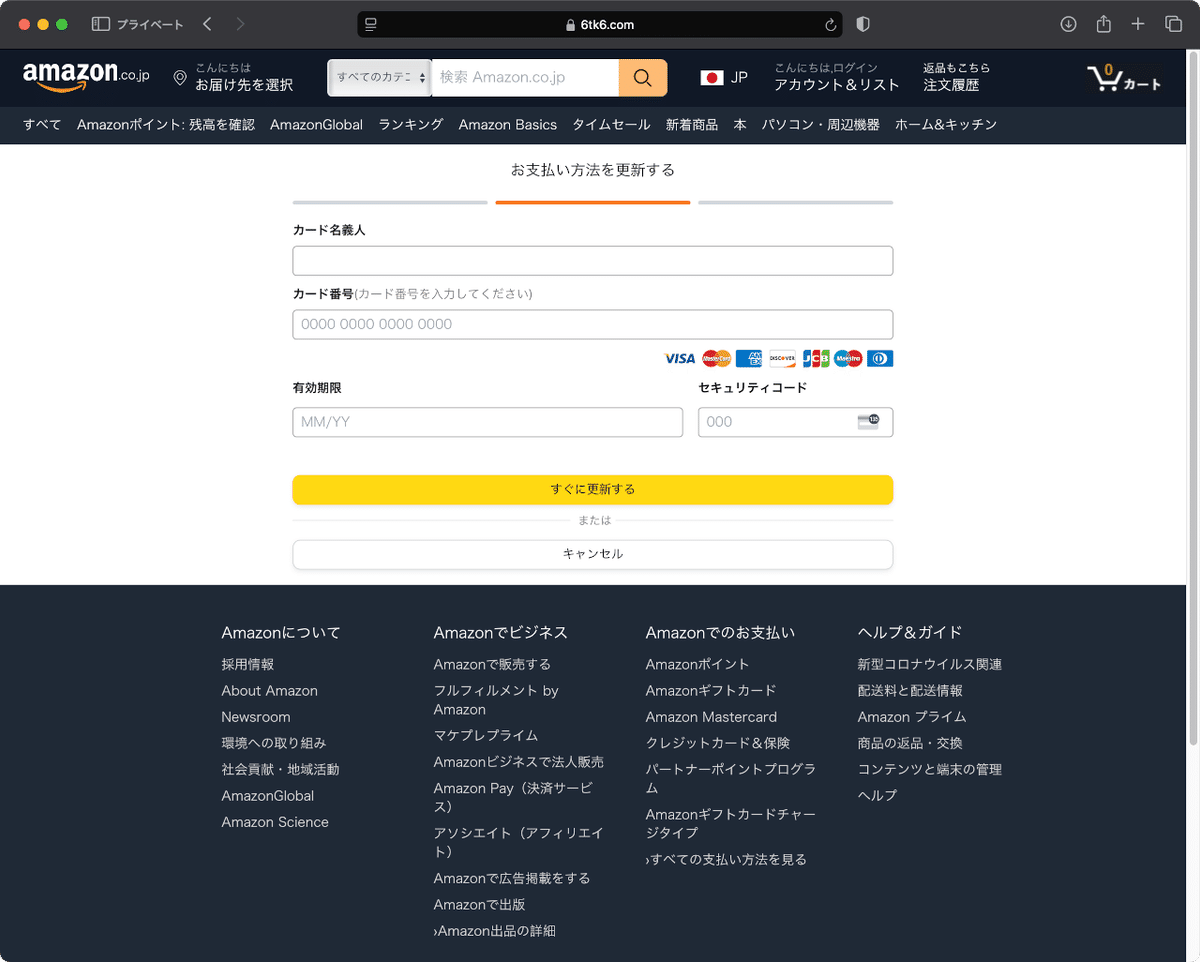Open the JP language selector
1200x962 pixels.
tap(724, 77)
